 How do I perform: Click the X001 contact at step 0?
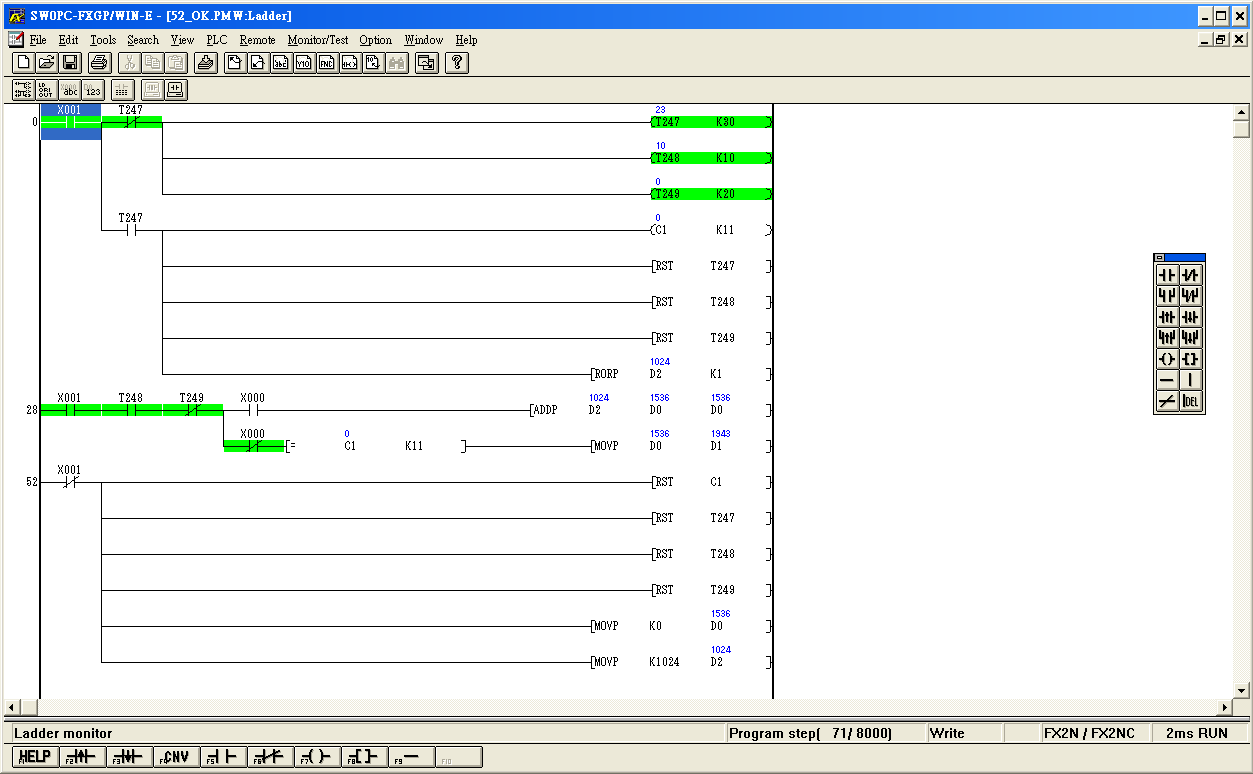click(70, 122)
